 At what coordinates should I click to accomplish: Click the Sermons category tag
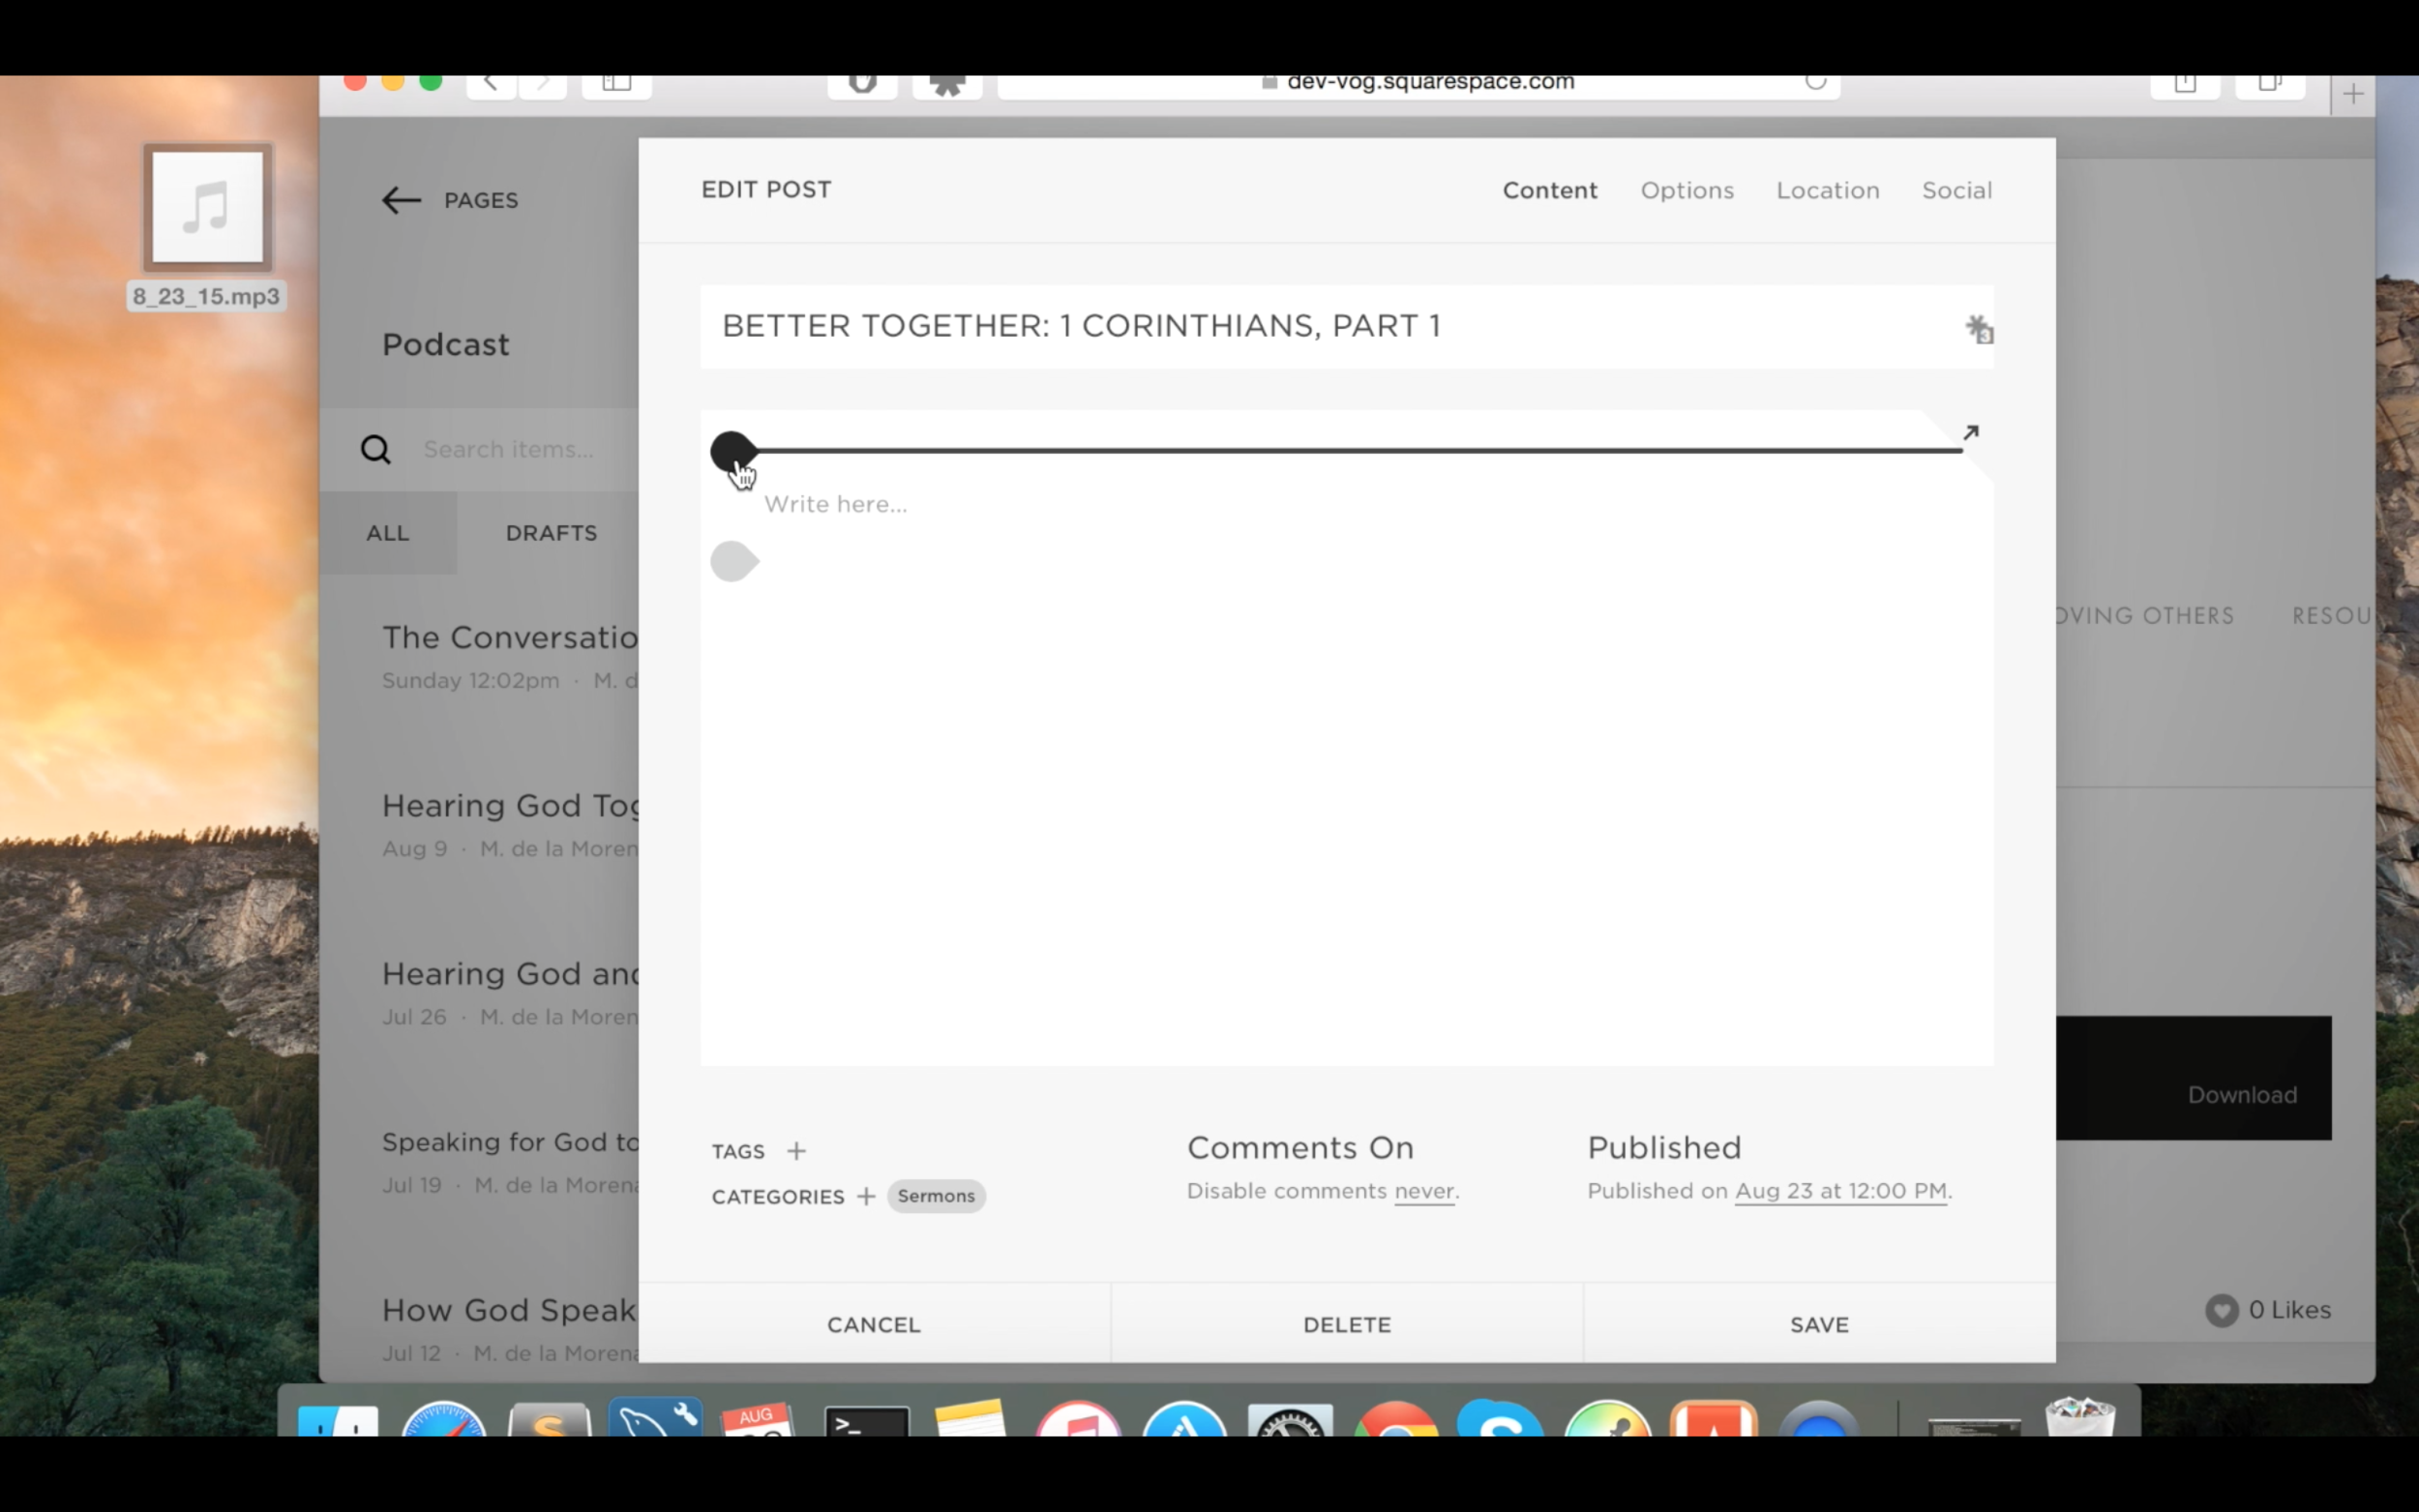(x=936, y=1196)
